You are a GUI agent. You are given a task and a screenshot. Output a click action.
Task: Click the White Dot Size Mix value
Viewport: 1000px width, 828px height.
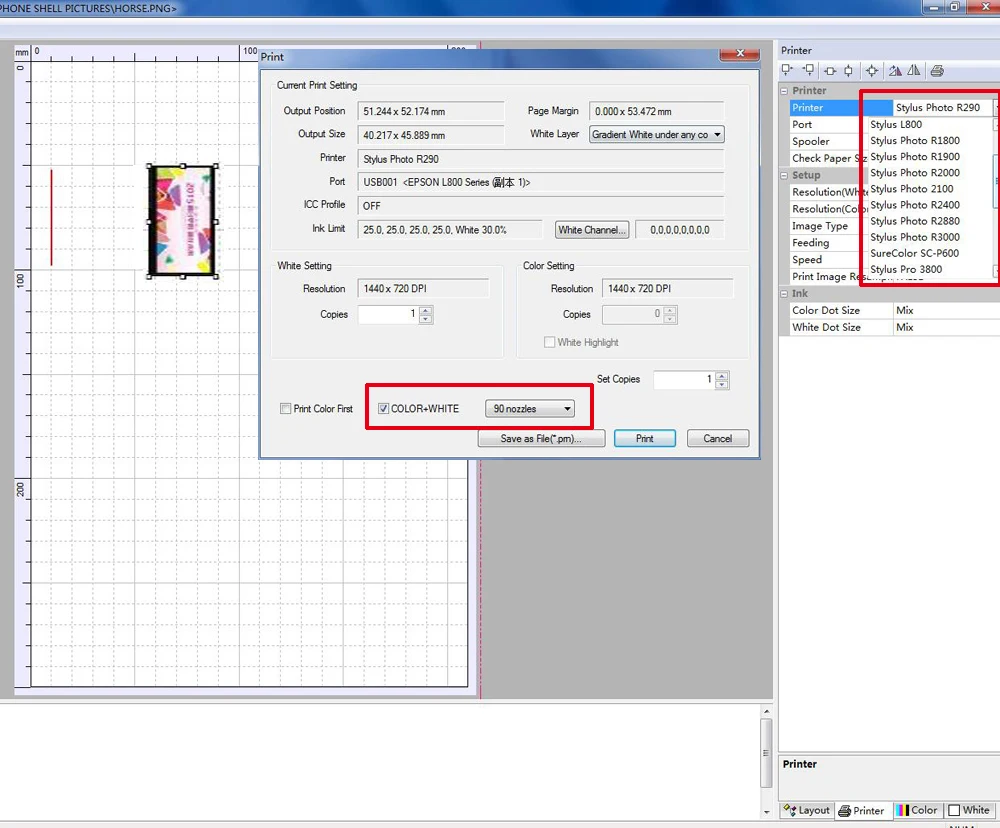tap(945, 327)
